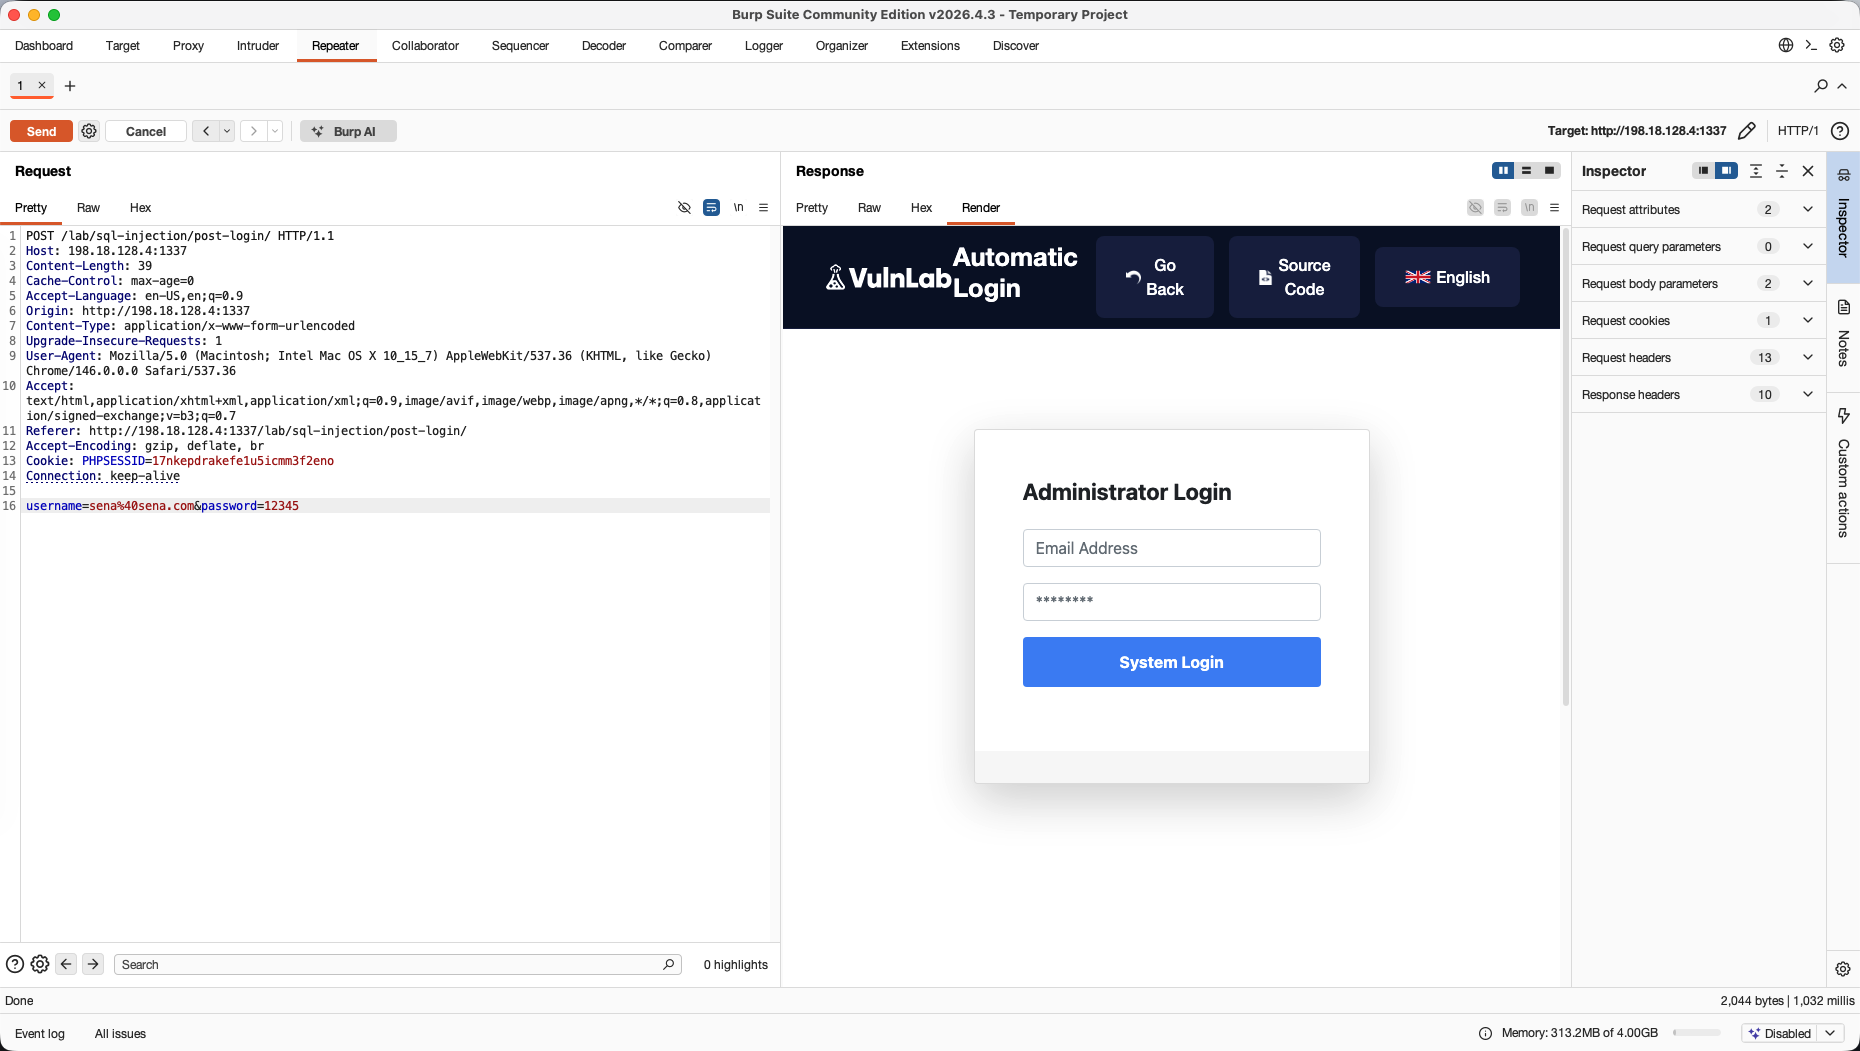The image size is (1860, 1051).
Task: Toggle hide non-printable characters eye icon
Action: [685, 208]
